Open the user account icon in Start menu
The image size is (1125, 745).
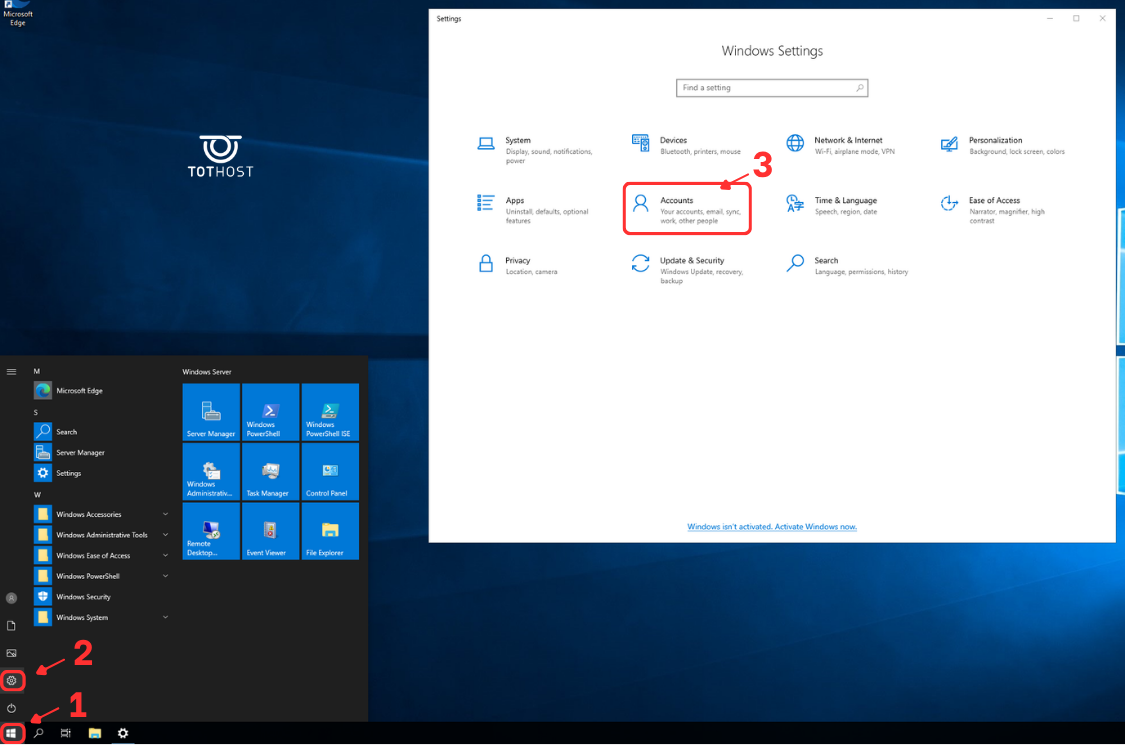[x=11, y=598]
